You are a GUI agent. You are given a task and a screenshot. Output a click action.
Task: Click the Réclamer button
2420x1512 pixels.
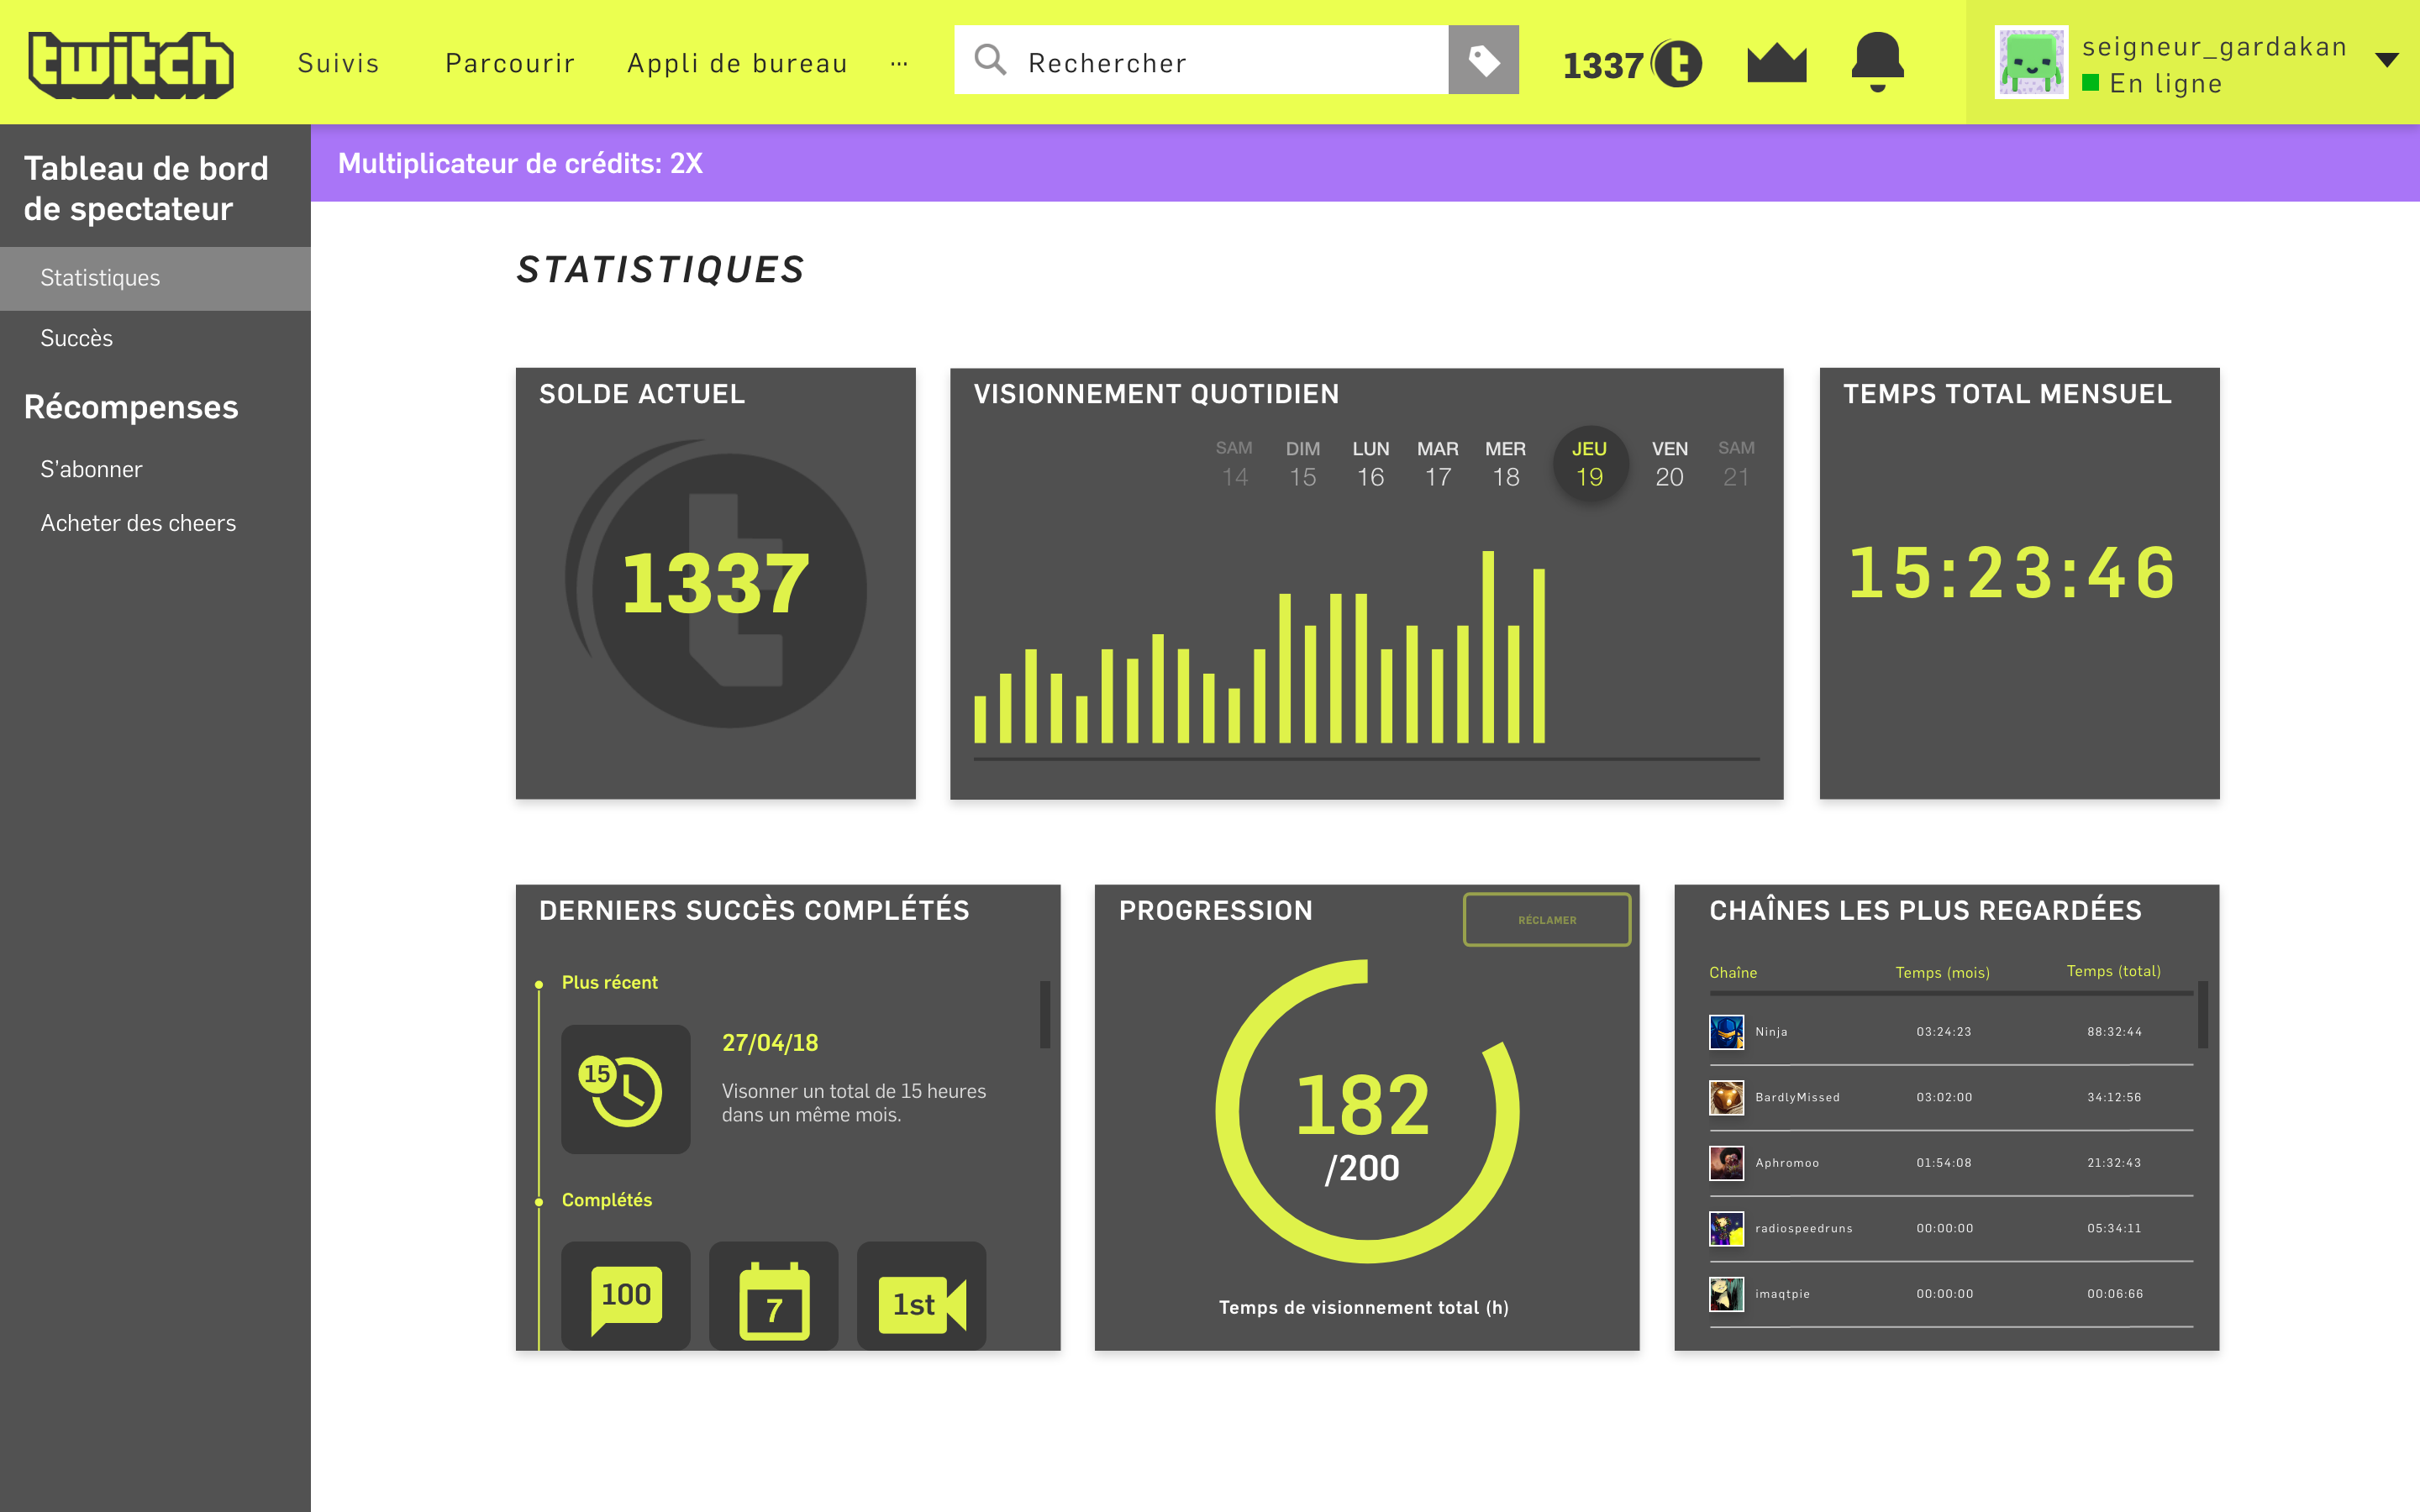point(1547,919)
